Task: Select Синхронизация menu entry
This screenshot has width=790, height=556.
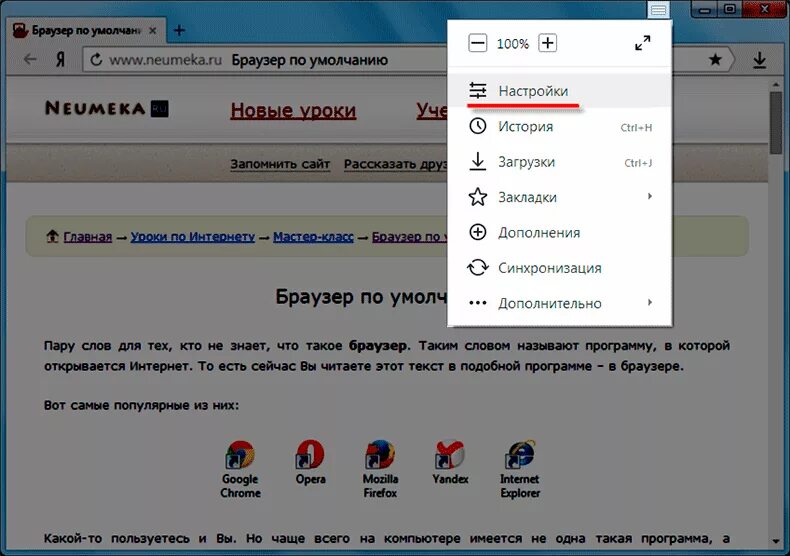Action: pyautogui.click(x=559, y=267)
